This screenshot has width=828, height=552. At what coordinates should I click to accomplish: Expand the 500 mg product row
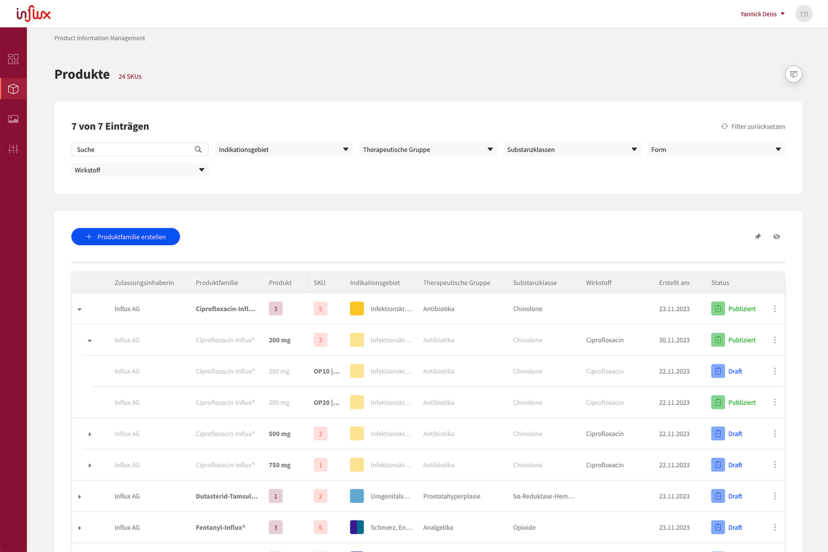click(90, 434)
